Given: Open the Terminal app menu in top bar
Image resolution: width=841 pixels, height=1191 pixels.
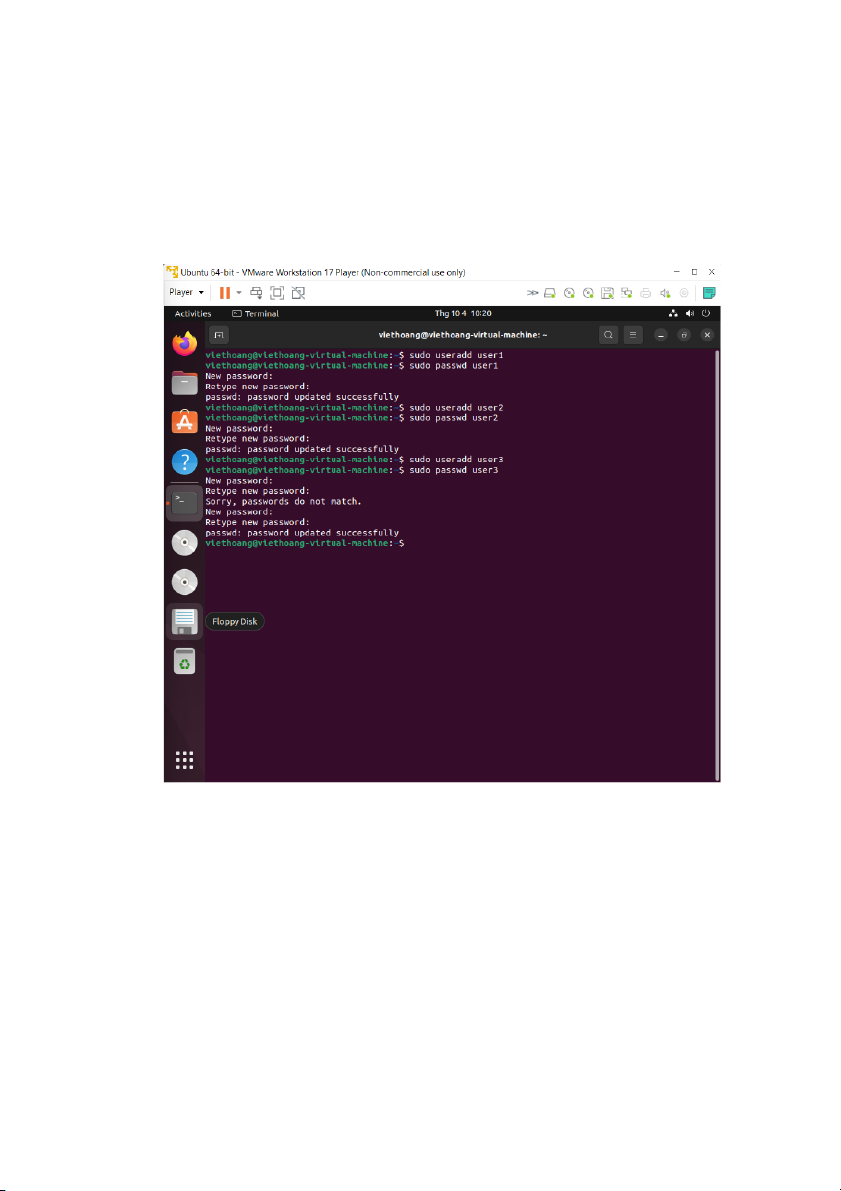Looking at the screenshot, I should click(256, 314).
